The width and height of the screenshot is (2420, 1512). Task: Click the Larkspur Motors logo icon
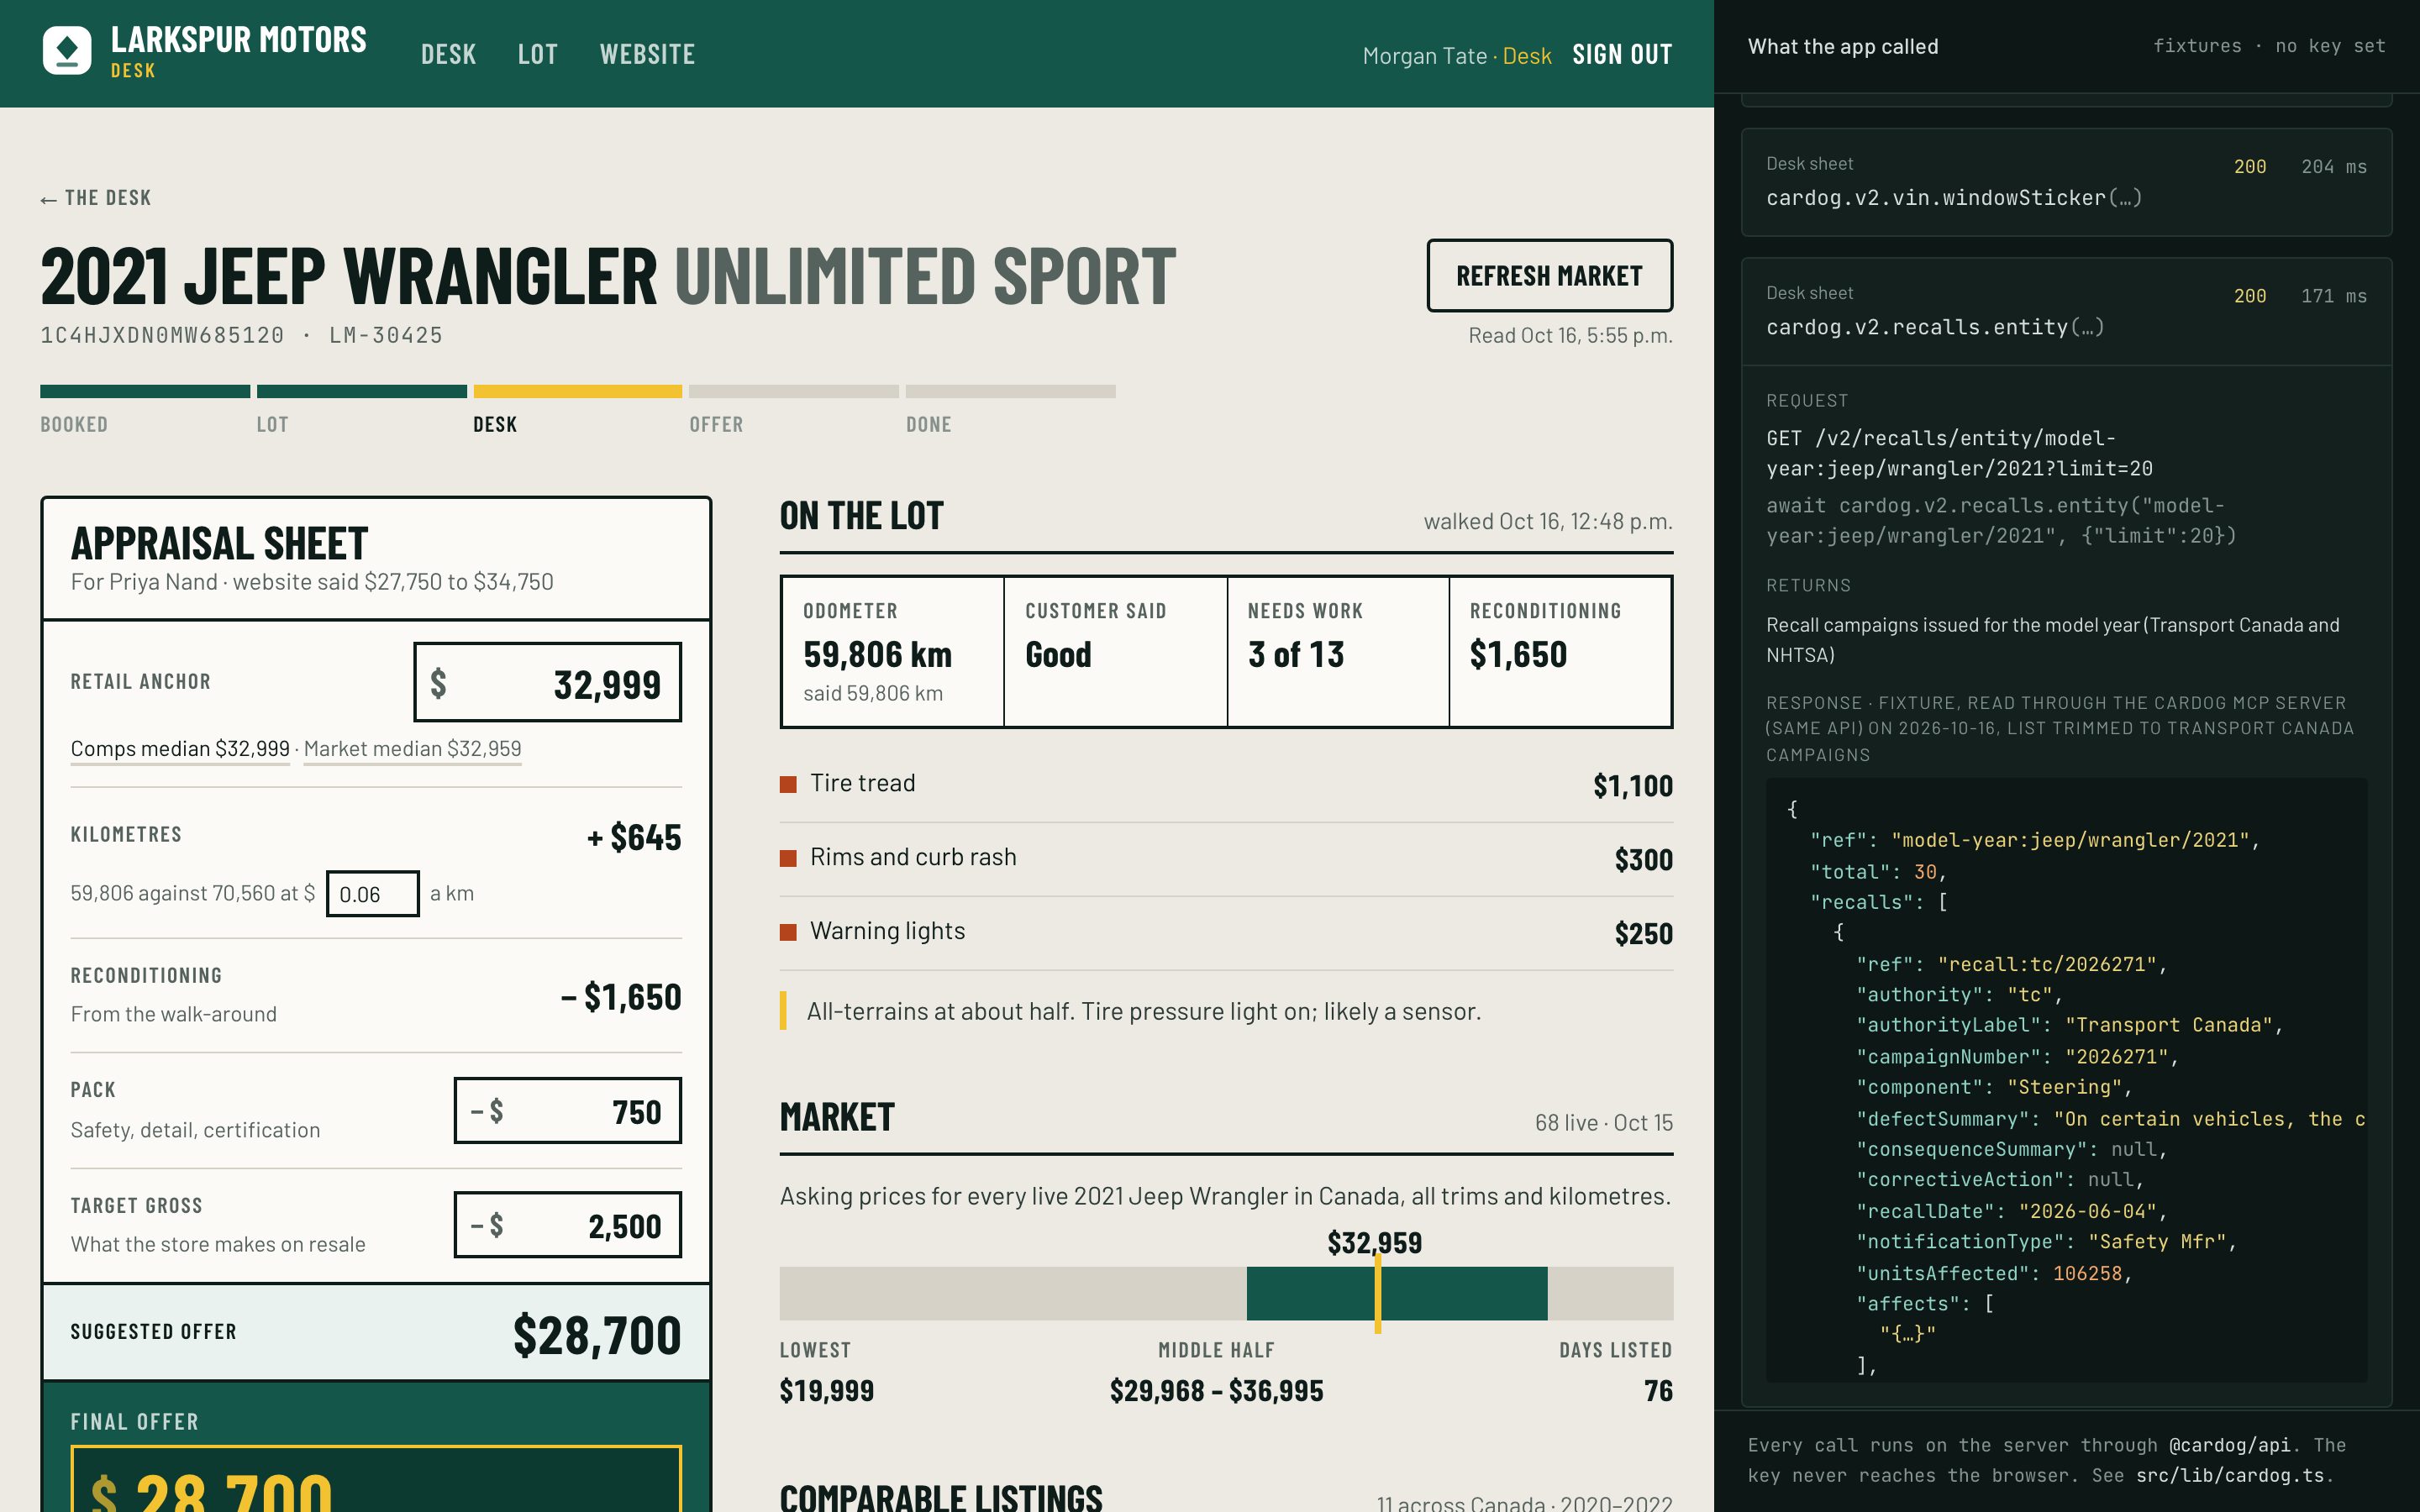point(67,50)
